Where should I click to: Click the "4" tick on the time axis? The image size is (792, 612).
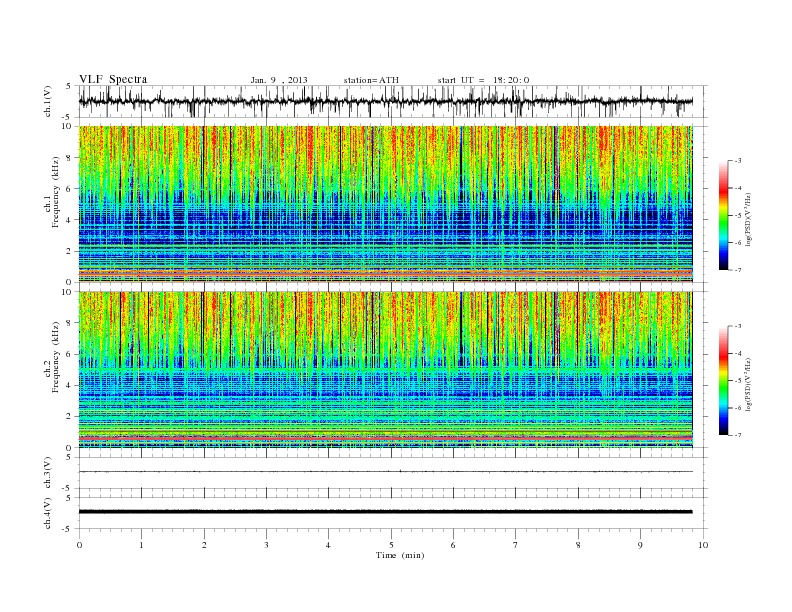click(328, 545)
